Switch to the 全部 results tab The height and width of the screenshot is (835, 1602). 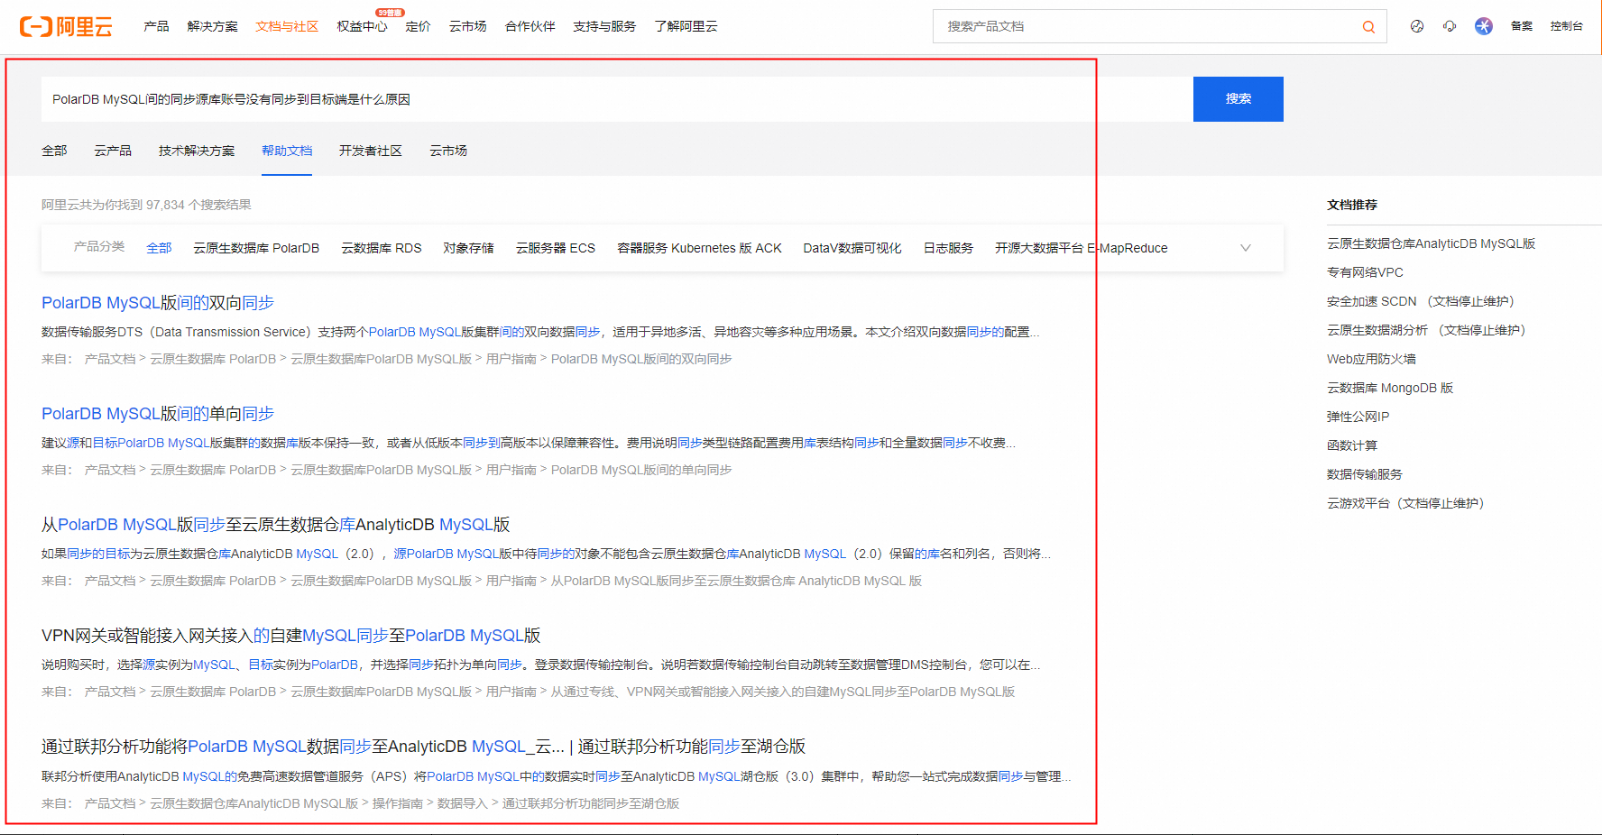[54, 151]
